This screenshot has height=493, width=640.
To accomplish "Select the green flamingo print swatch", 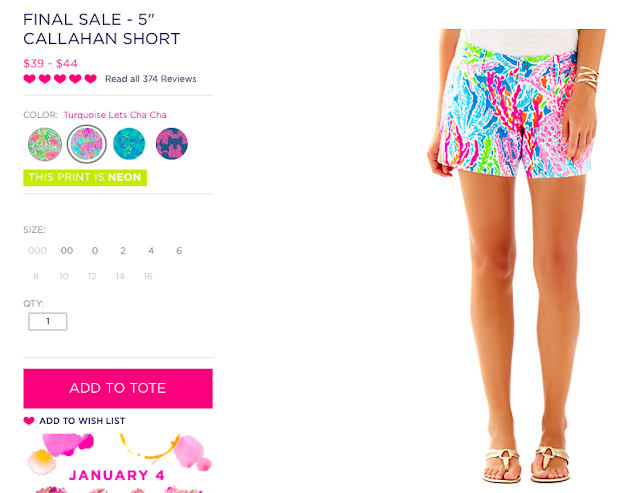I will pyautogui.click(x=45, y=144).
